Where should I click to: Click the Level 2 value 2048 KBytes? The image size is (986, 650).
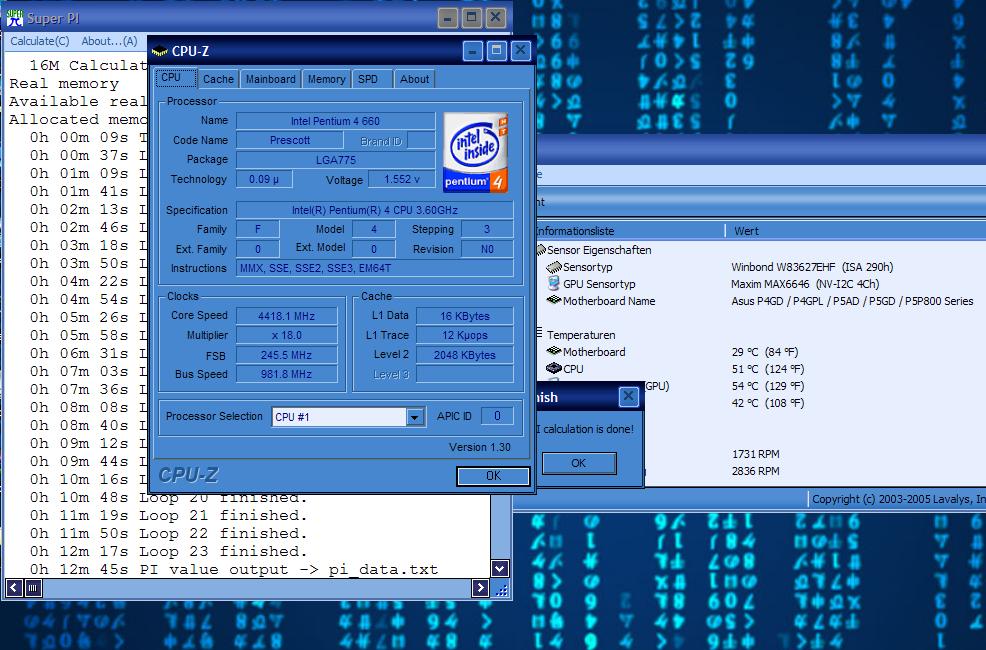pos(465,355)
